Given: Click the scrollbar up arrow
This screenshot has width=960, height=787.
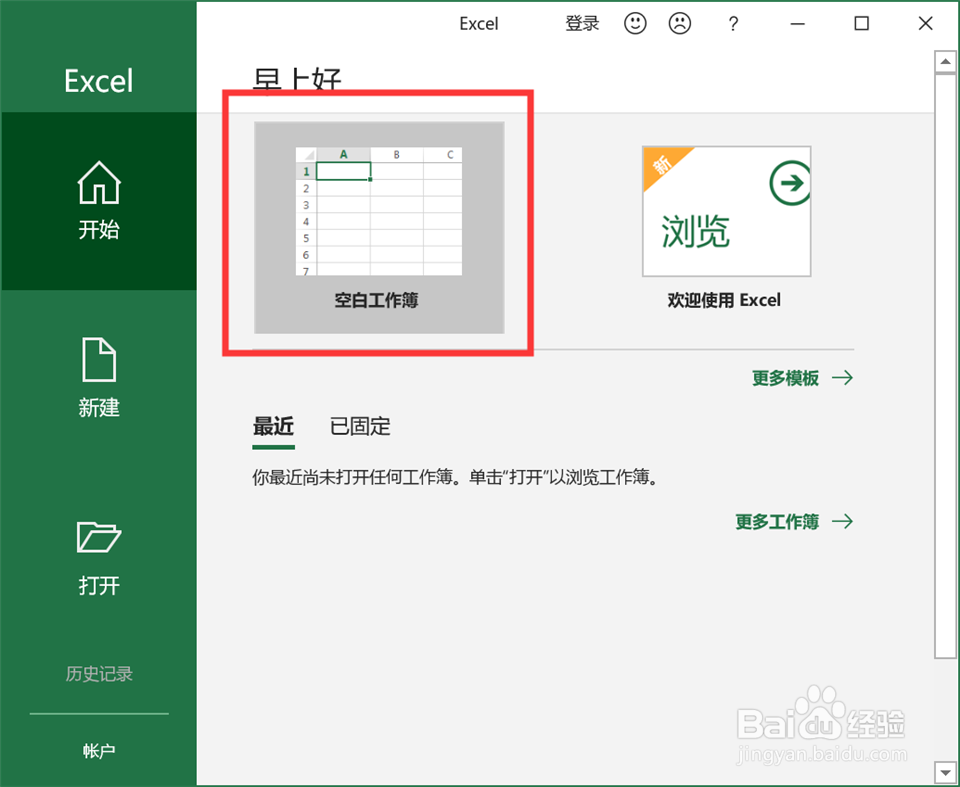Looking at the screenshot, I should pos(945,61).
